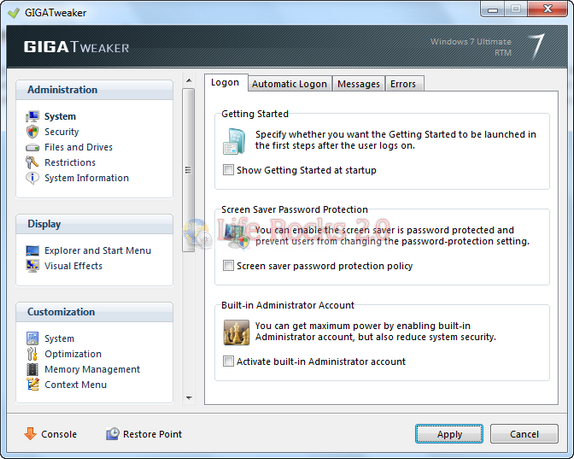Screen dimensions: 574x459
Task: Click the Apply button
Action: (x=449, y=434)
